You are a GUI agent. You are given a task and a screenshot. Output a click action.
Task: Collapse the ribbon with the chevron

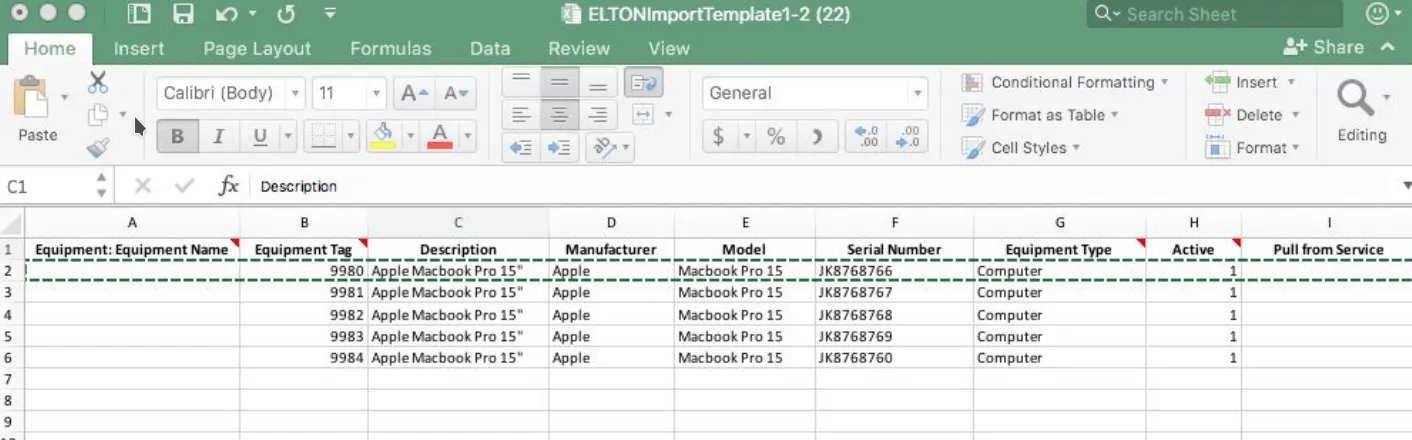click(1388, 47)
